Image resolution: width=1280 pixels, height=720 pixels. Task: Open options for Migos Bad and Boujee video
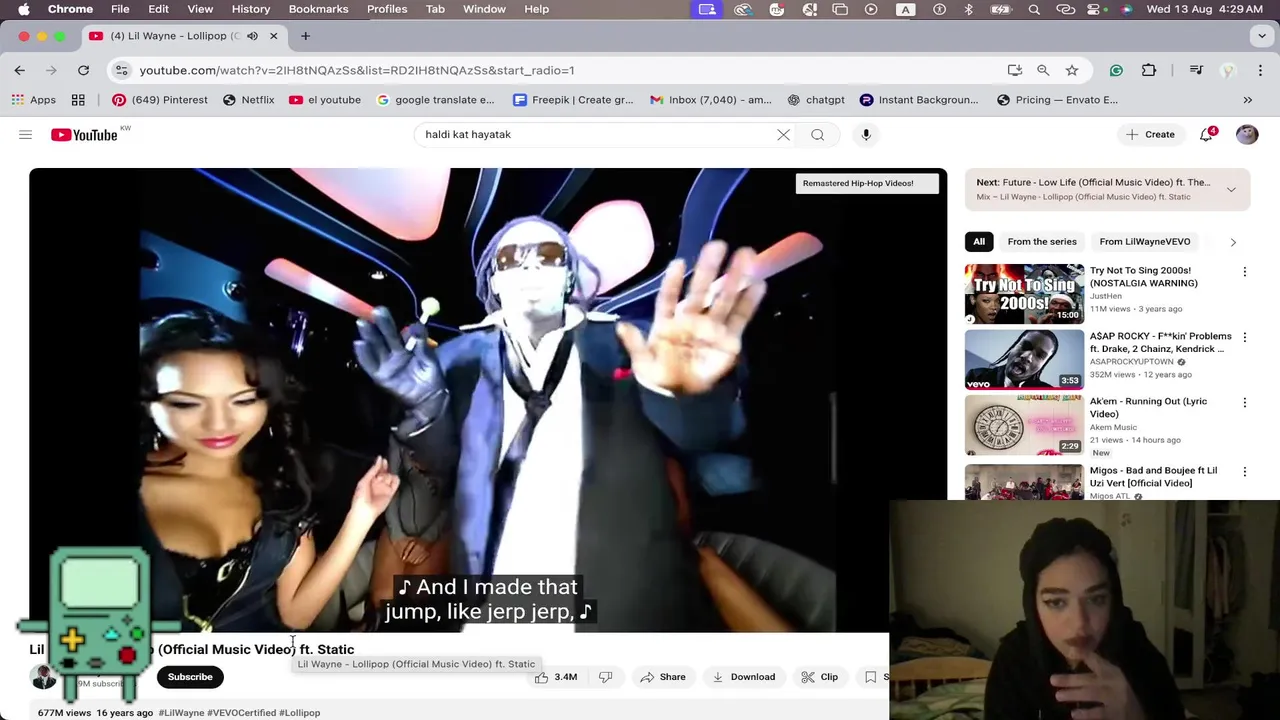pos(1244,472)
